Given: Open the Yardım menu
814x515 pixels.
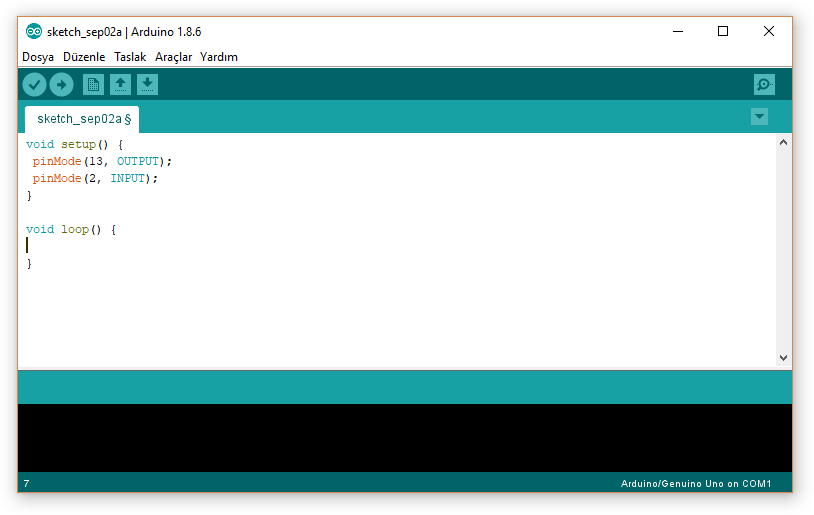Looking at the screenshot, I should coord(219,57).
